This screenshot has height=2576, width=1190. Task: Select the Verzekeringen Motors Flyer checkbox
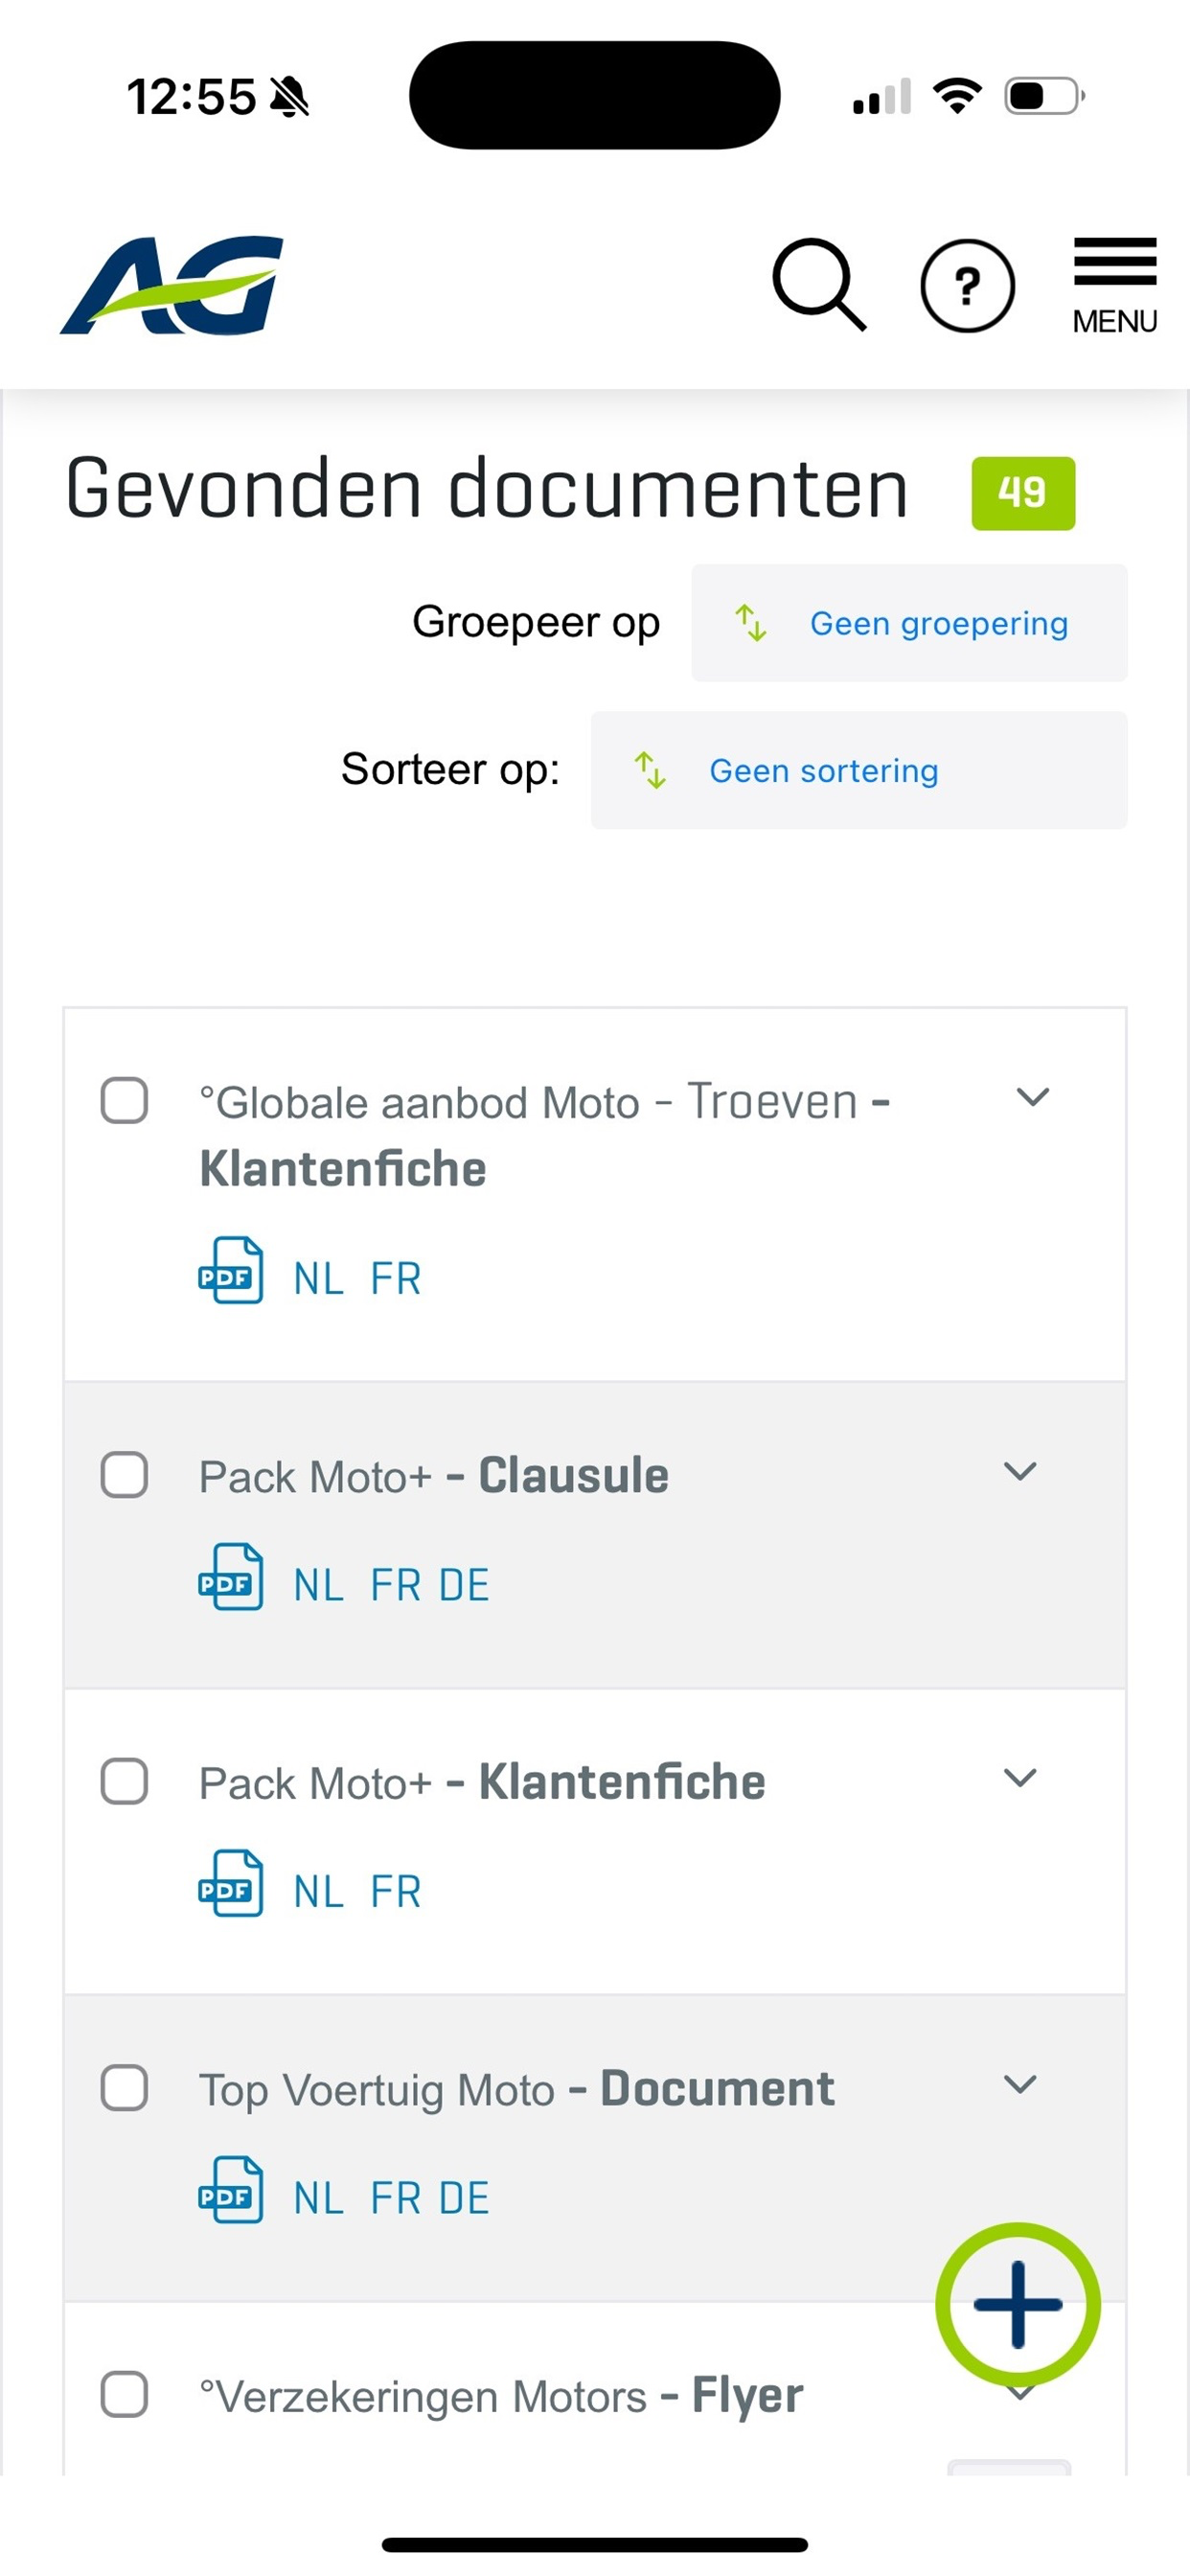(125, 2395)
